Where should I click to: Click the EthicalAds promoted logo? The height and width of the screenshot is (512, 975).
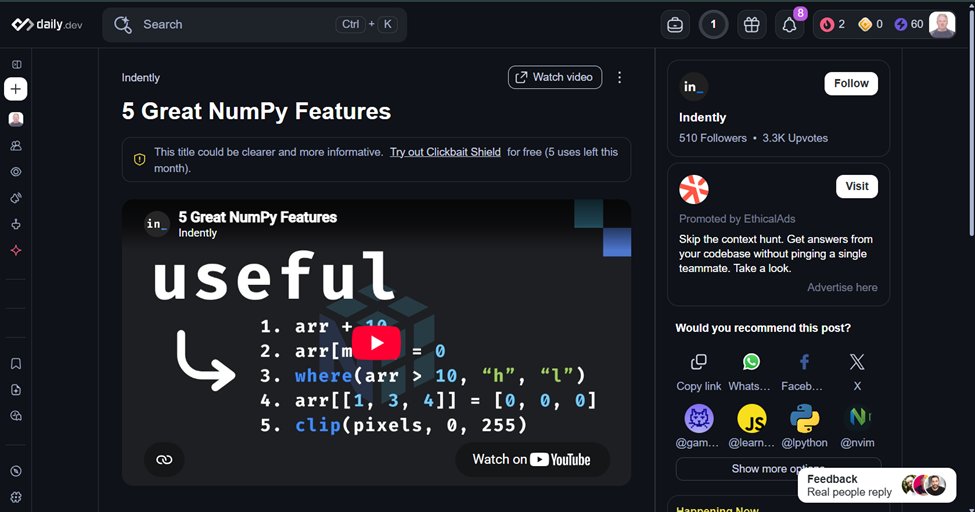[693, 189]
